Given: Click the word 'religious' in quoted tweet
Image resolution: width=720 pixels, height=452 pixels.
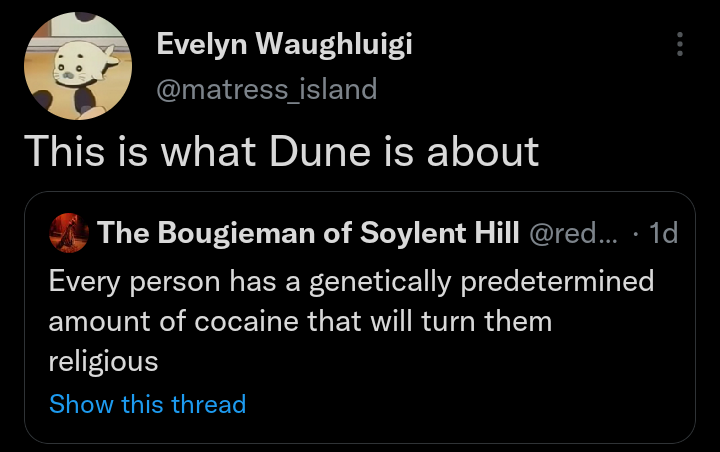Looking at the screenshot, I should [x=103, y=362].
